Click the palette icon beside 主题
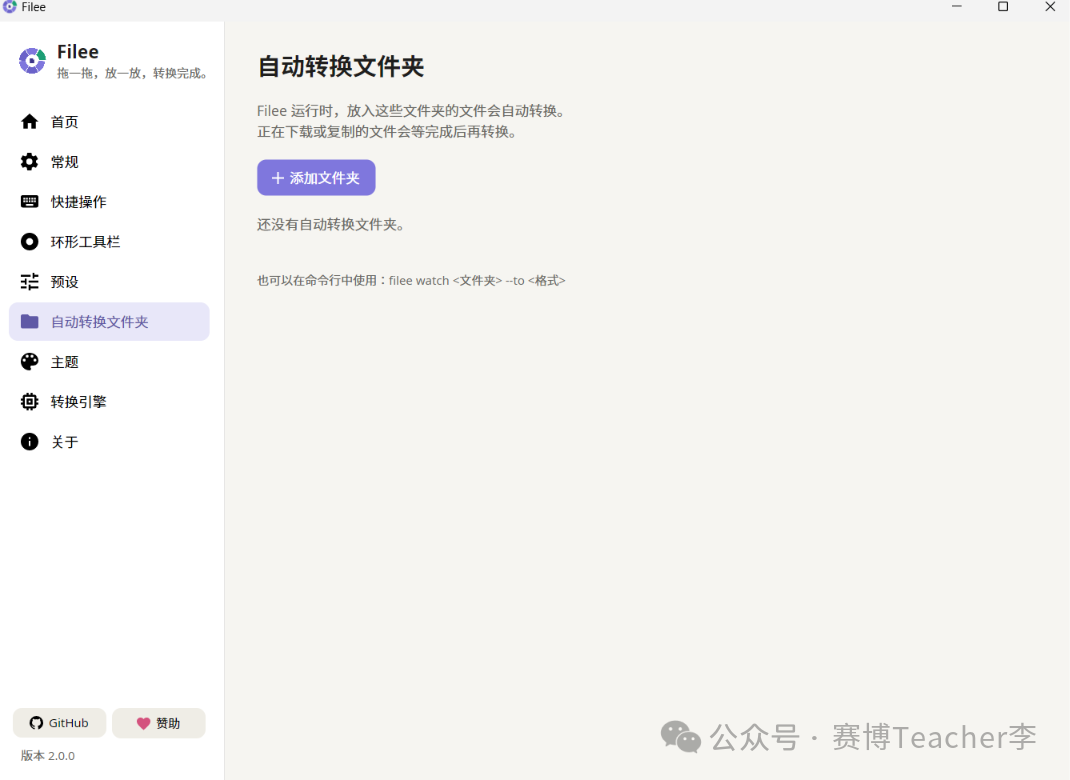 [29, 362]
